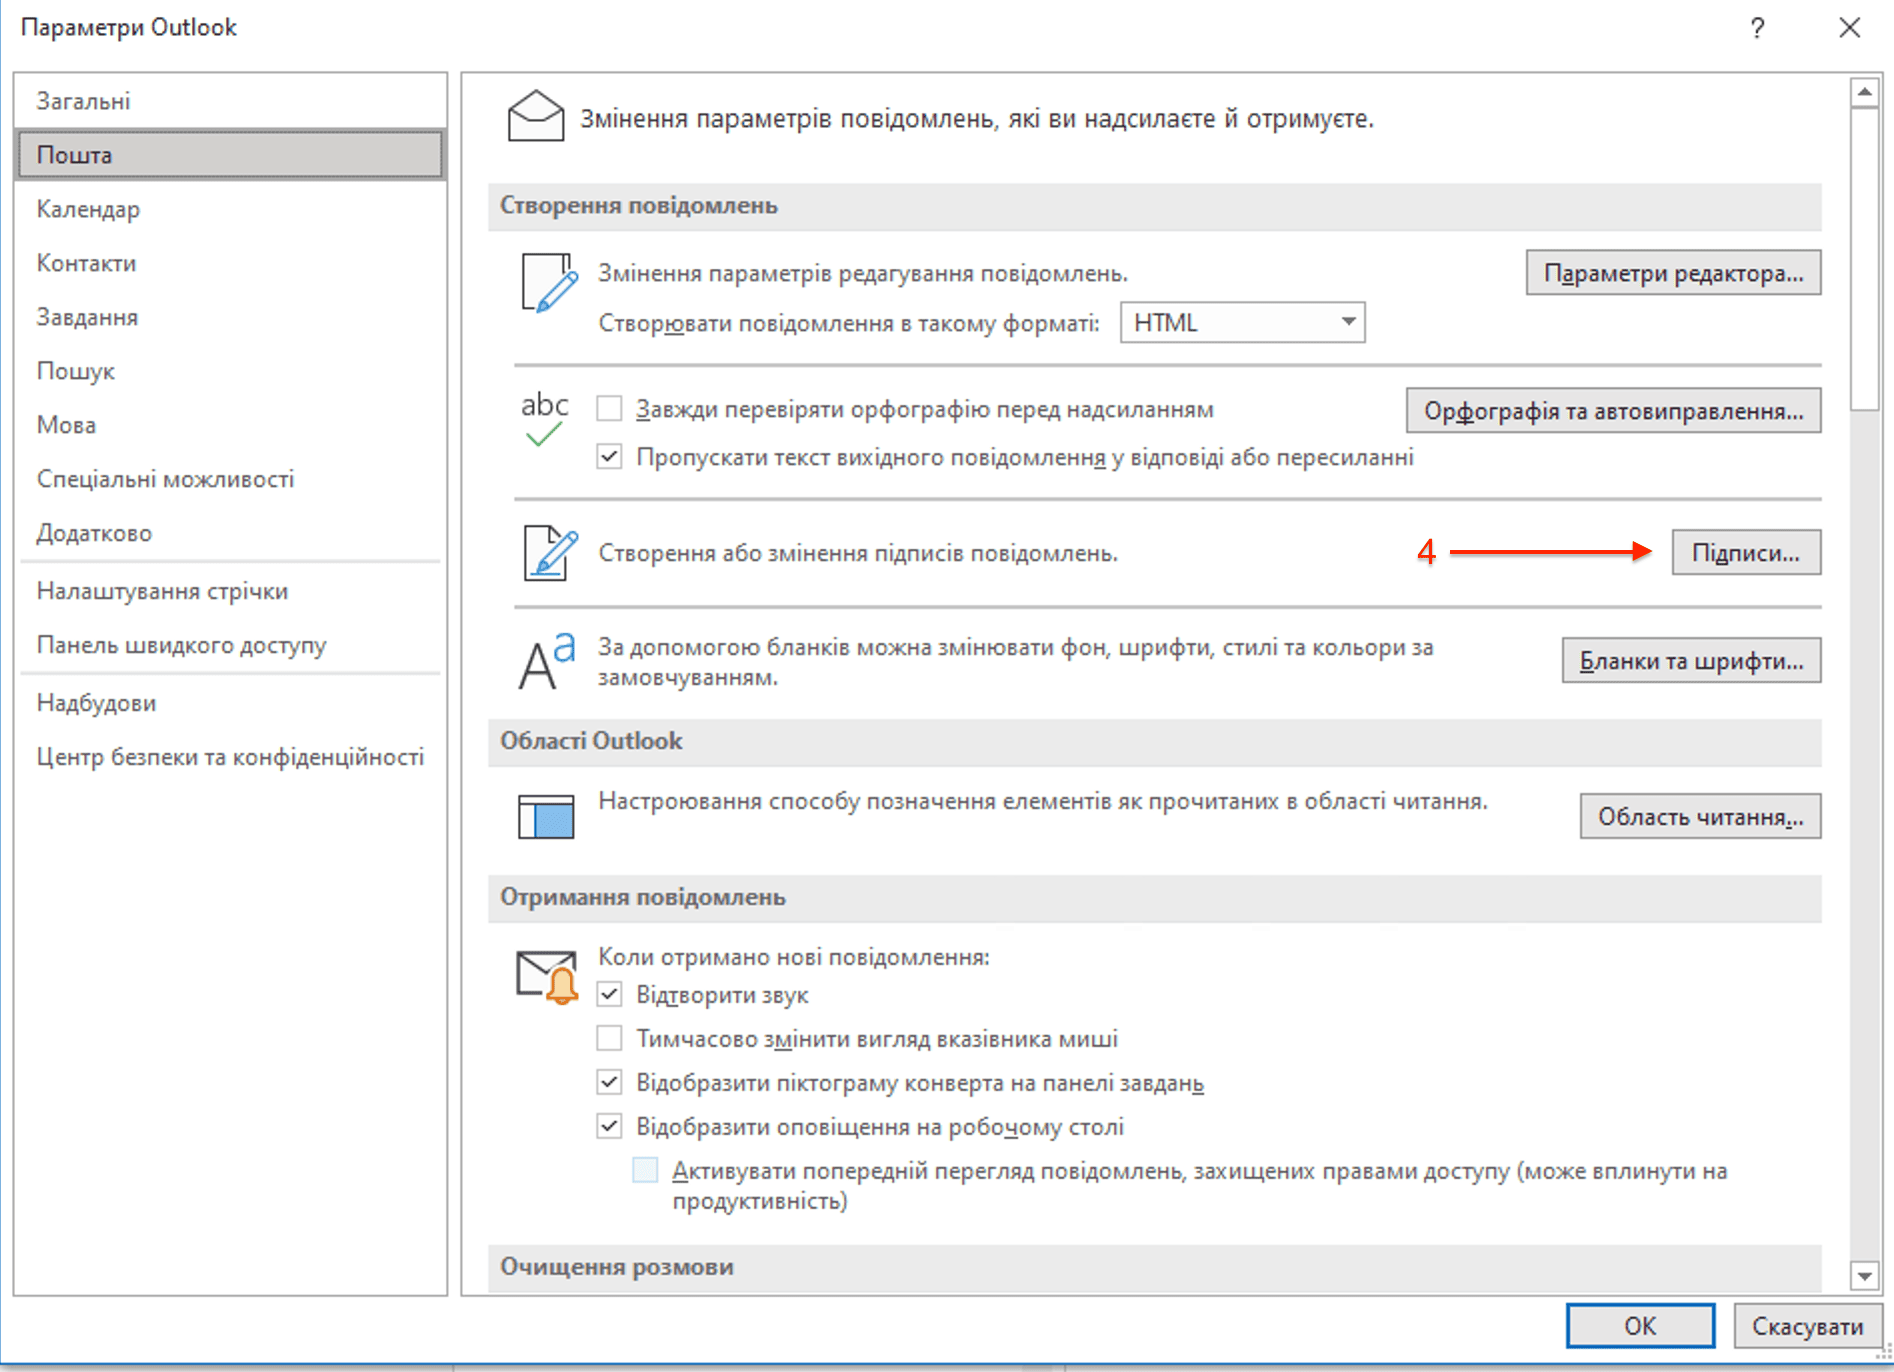Click the new mail bell envelope icon
This screenshot has width=1894, height=1372.
click(547, 976)
